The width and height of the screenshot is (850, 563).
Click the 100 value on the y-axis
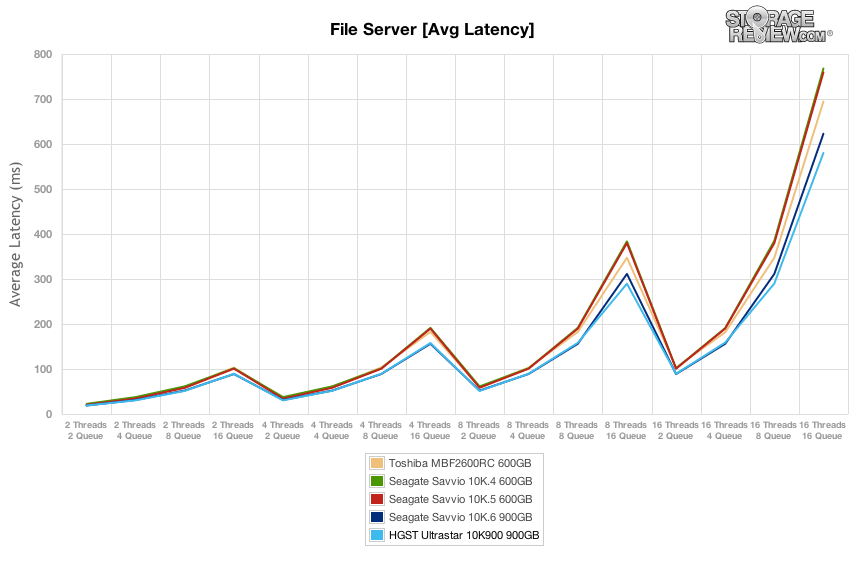42,369
